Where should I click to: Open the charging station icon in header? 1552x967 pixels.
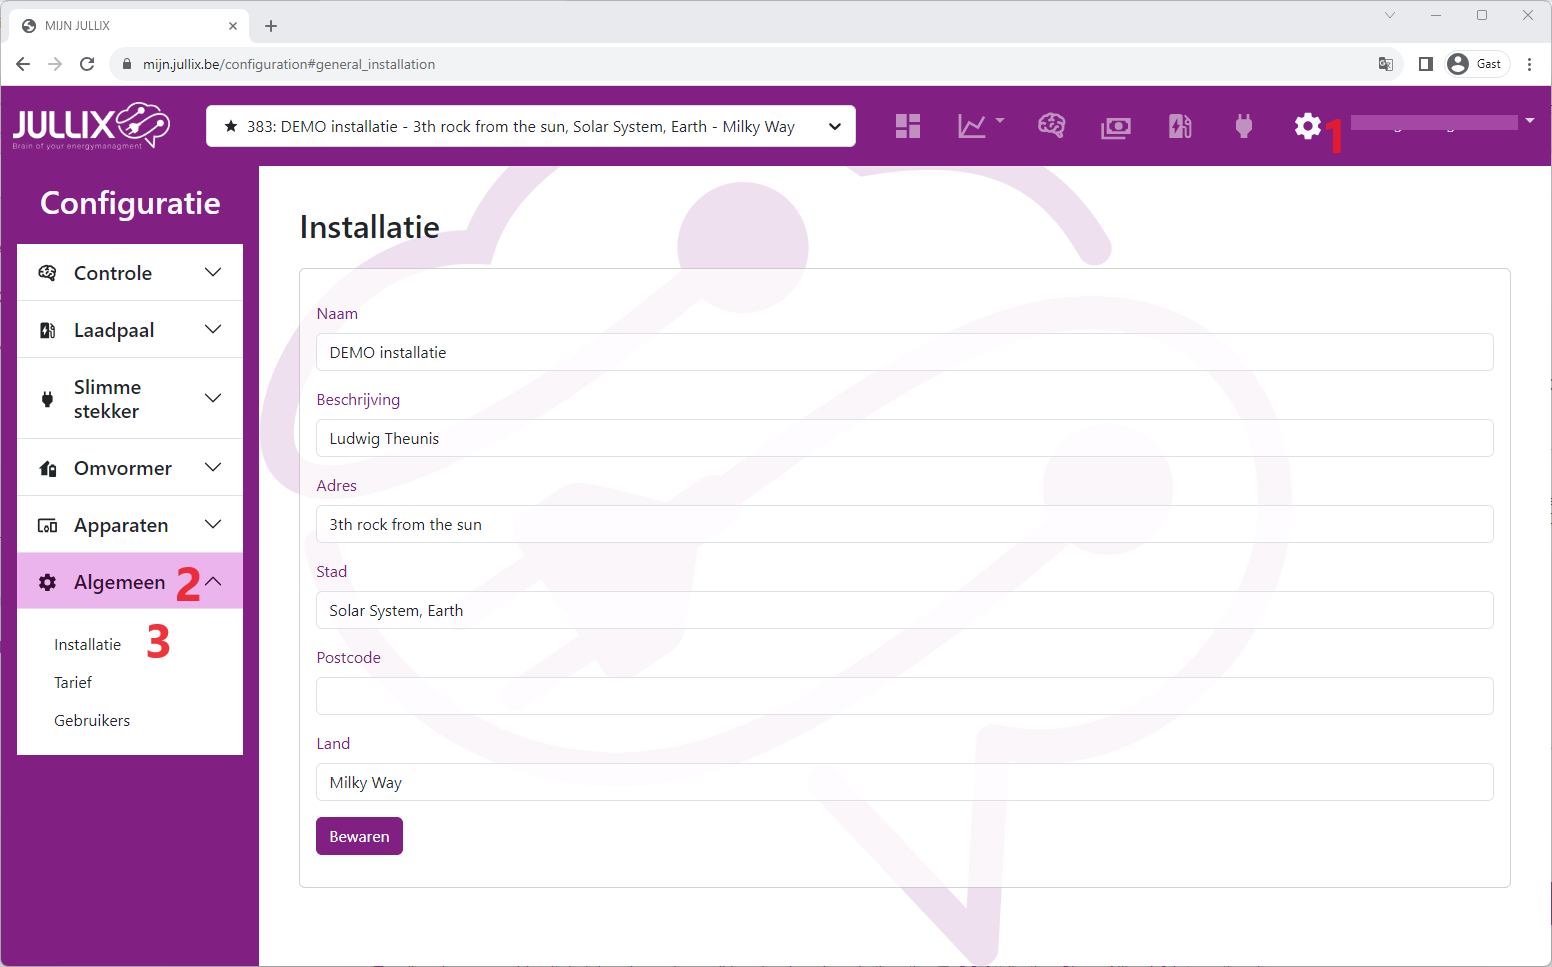tap(1180, 126)
